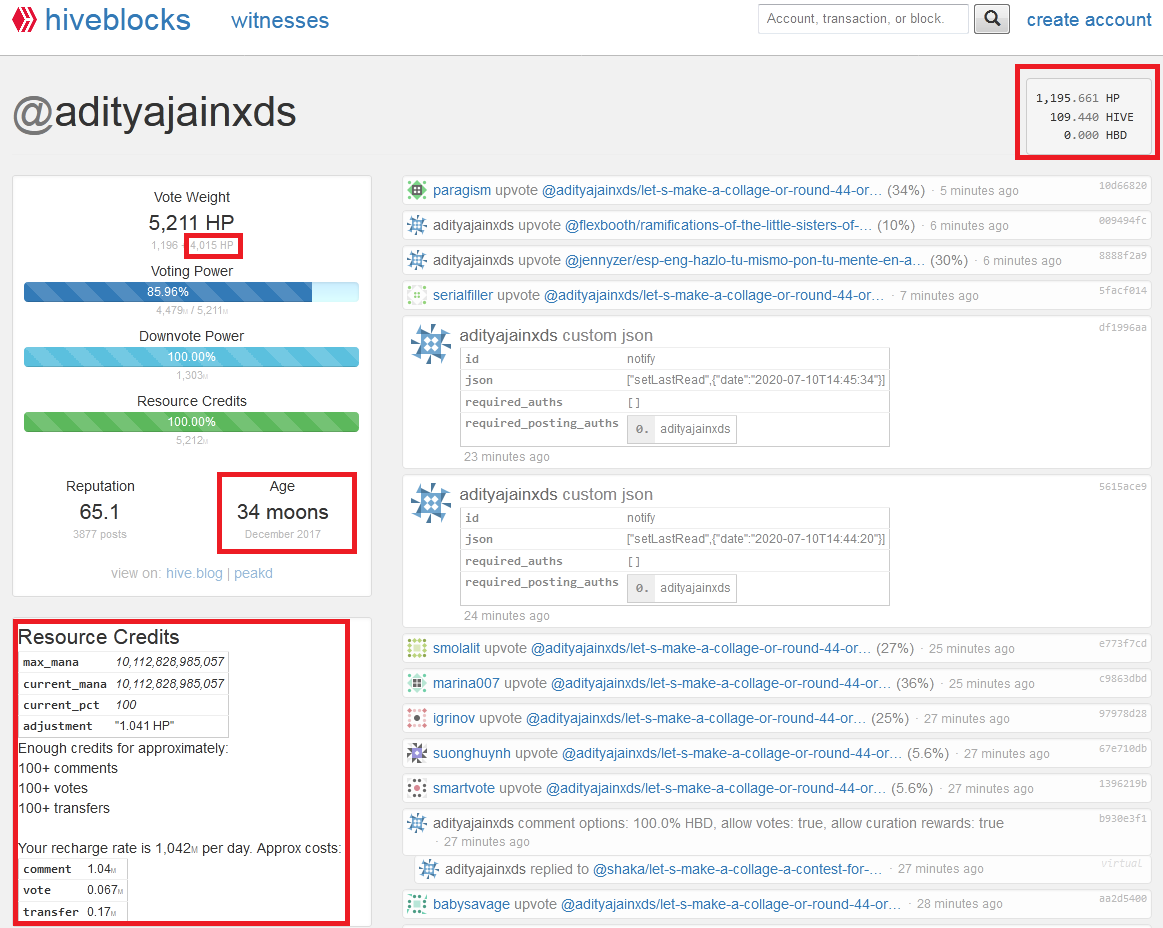Click the avatar beside the second custom json entry
Image resolution: width=1163 pixels, height=928 pixels.
429,502
